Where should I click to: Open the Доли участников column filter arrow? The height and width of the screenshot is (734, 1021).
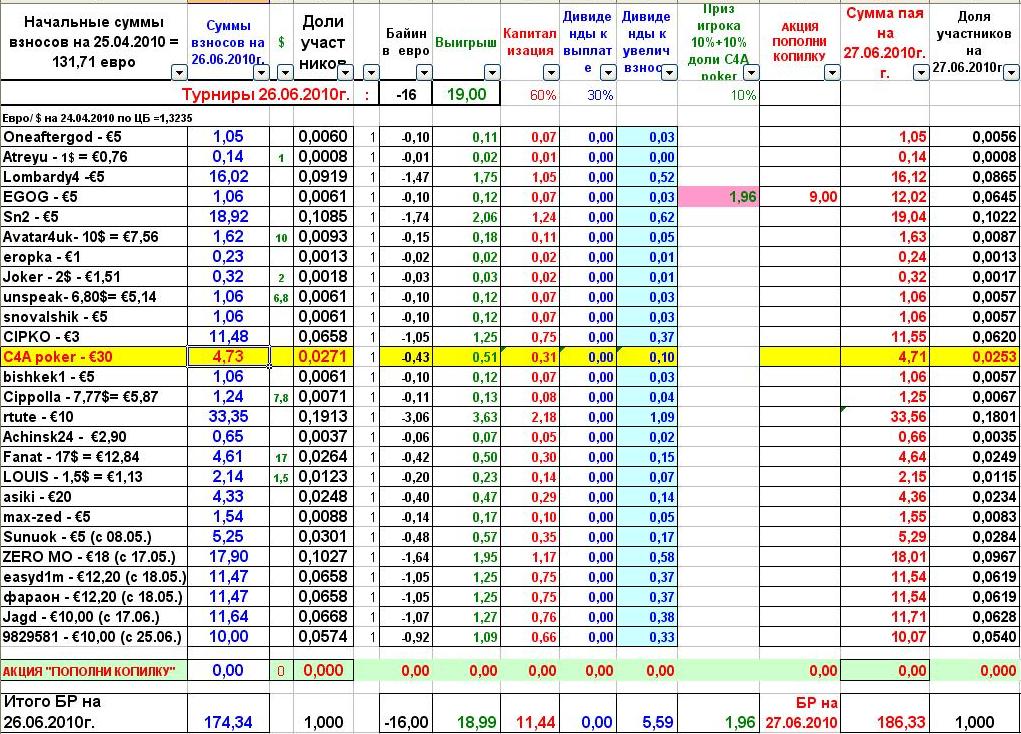[345, 72]
